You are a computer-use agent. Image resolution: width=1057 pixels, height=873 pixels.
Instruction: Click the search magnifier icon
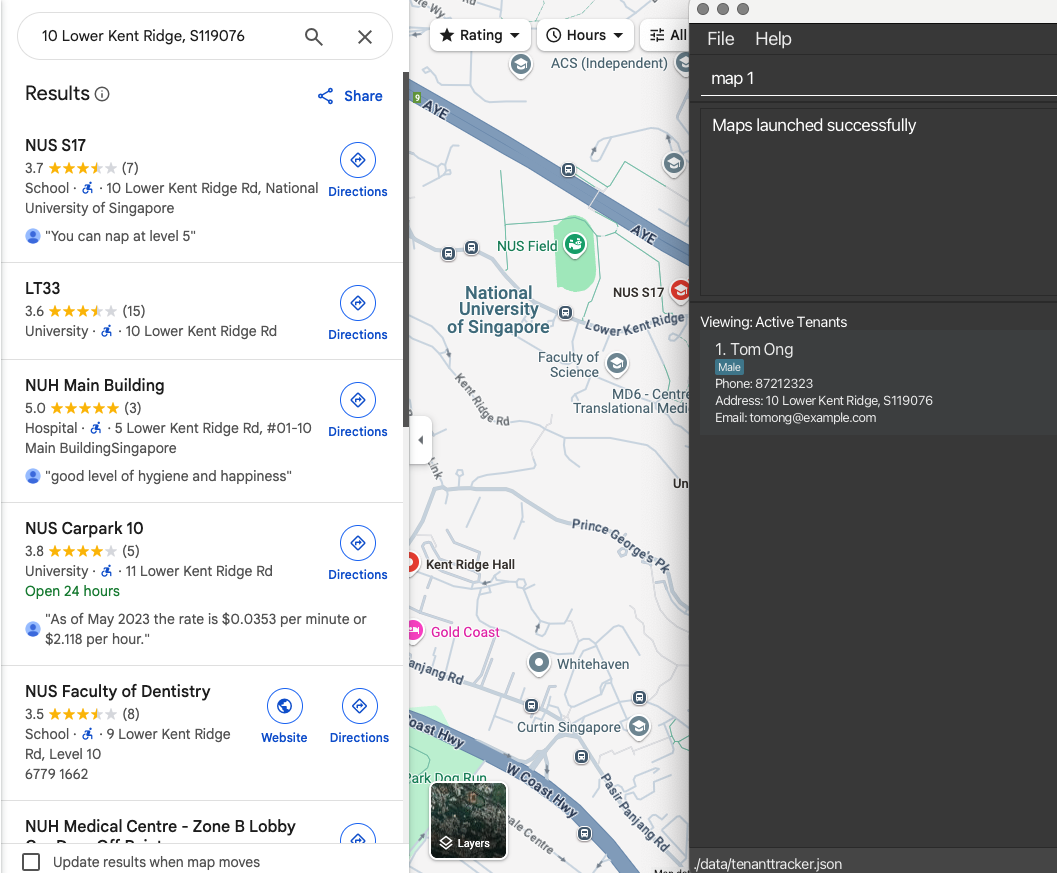point(313,36)
